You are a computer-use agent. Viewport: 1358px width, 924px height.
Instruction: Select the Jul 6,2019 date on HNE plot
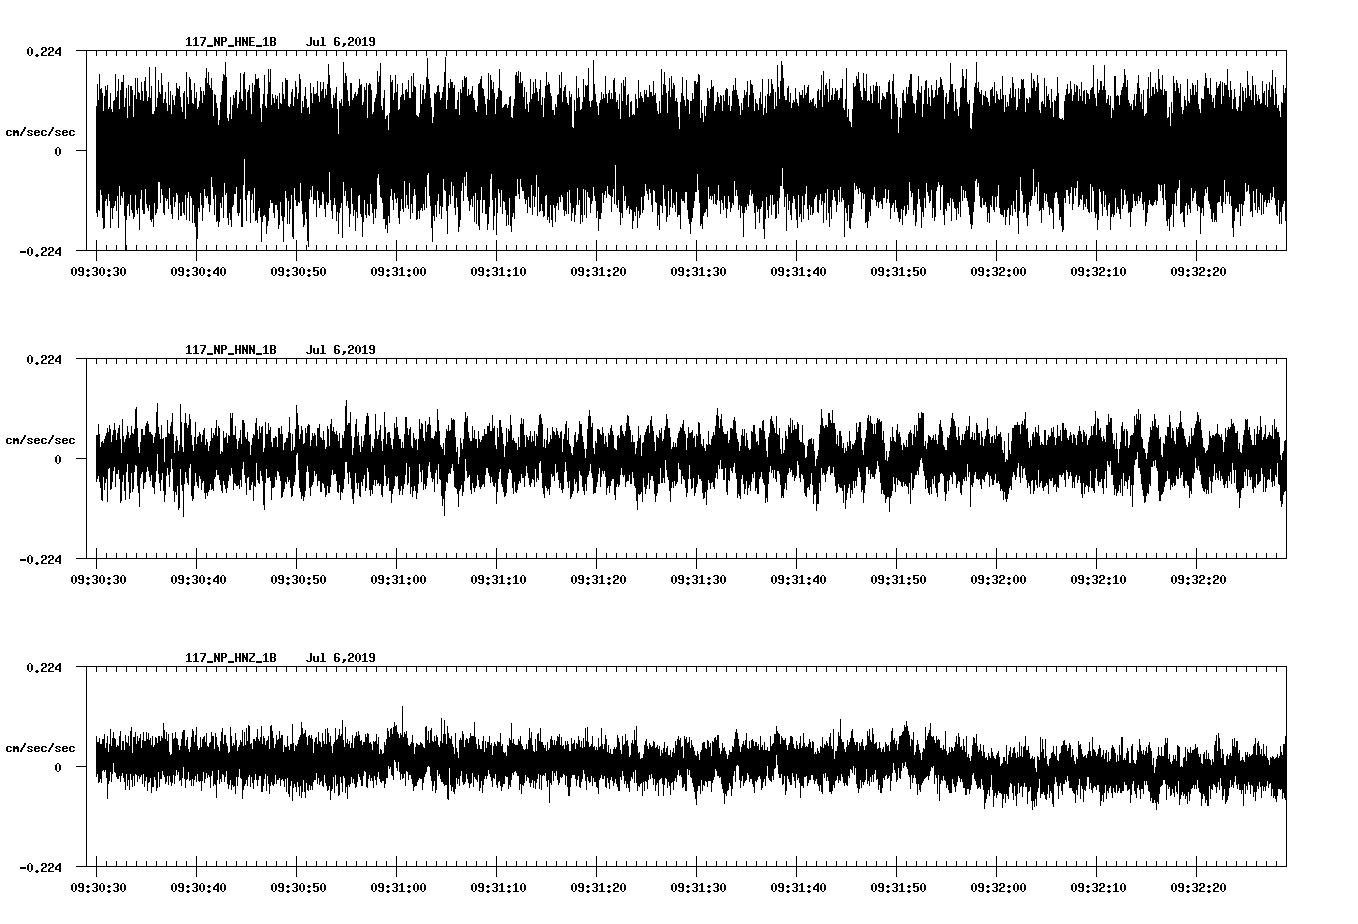341,42
